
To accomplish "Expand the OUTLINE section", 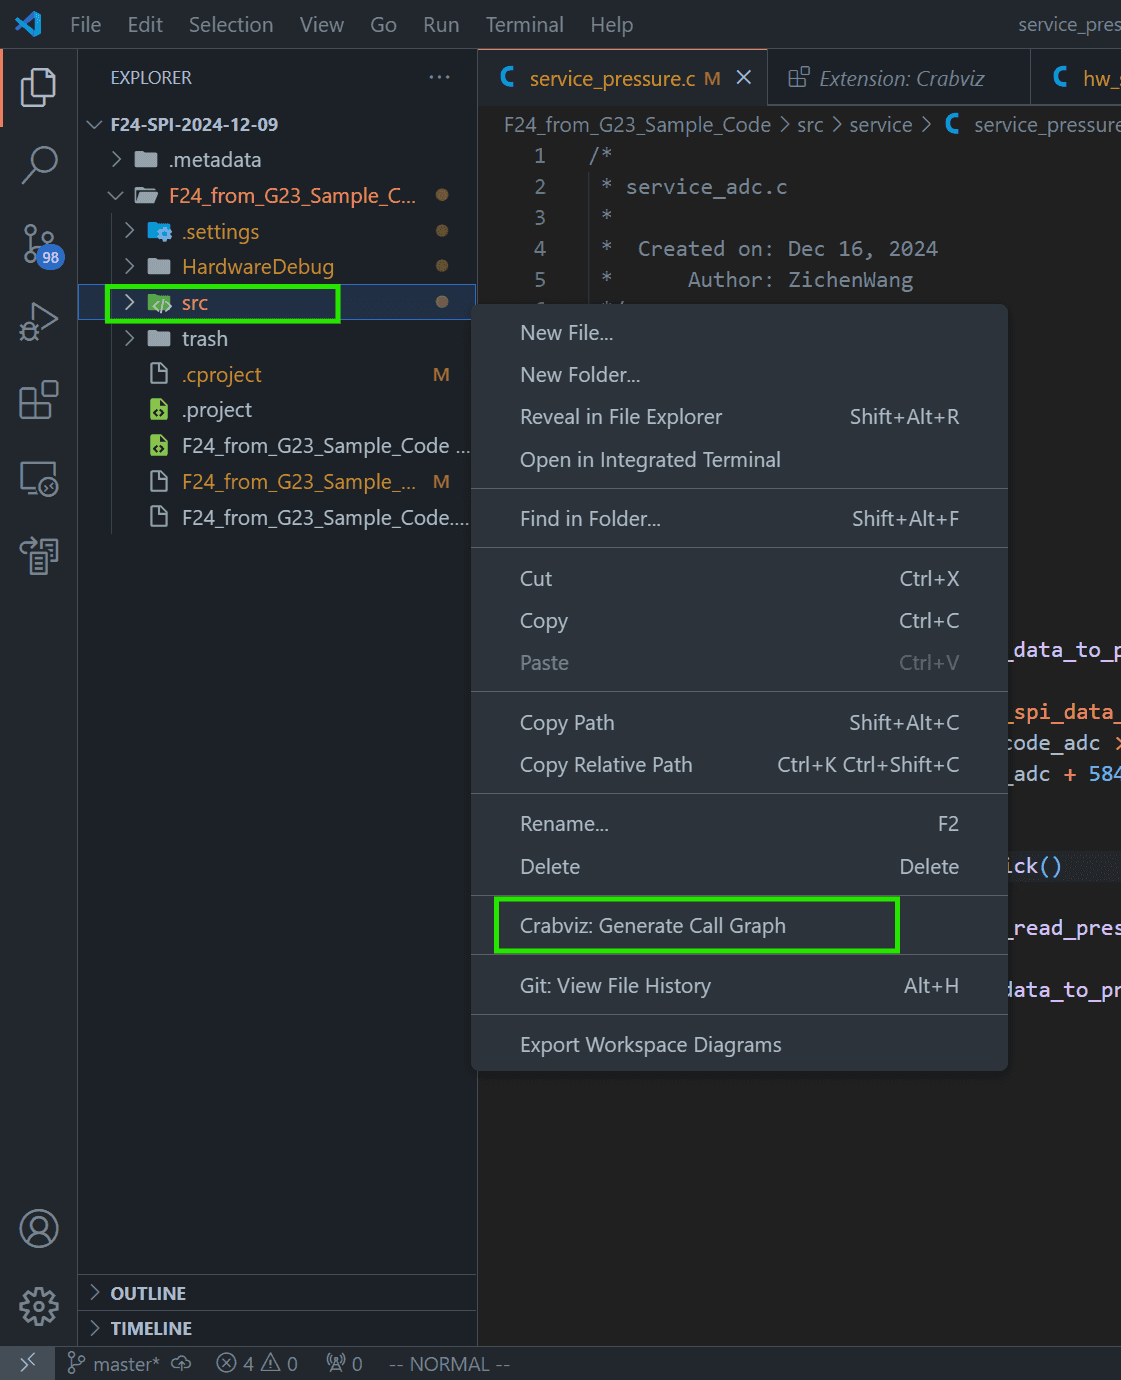I will coord(148,1293).
